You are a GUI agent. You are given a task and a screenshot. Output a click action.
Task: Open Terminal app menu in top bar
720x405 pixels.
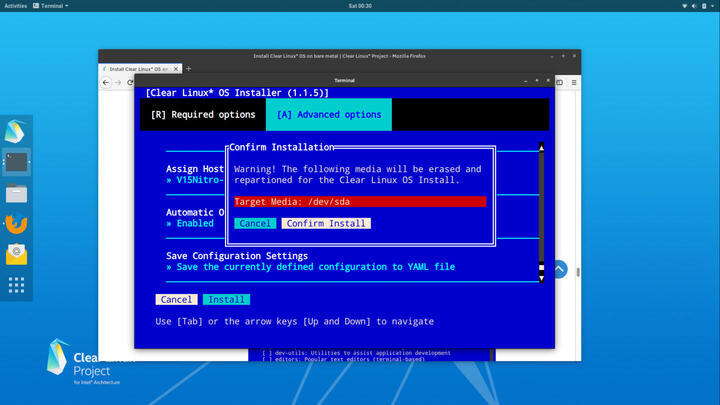pyautogui.click(x=51, y=6)
